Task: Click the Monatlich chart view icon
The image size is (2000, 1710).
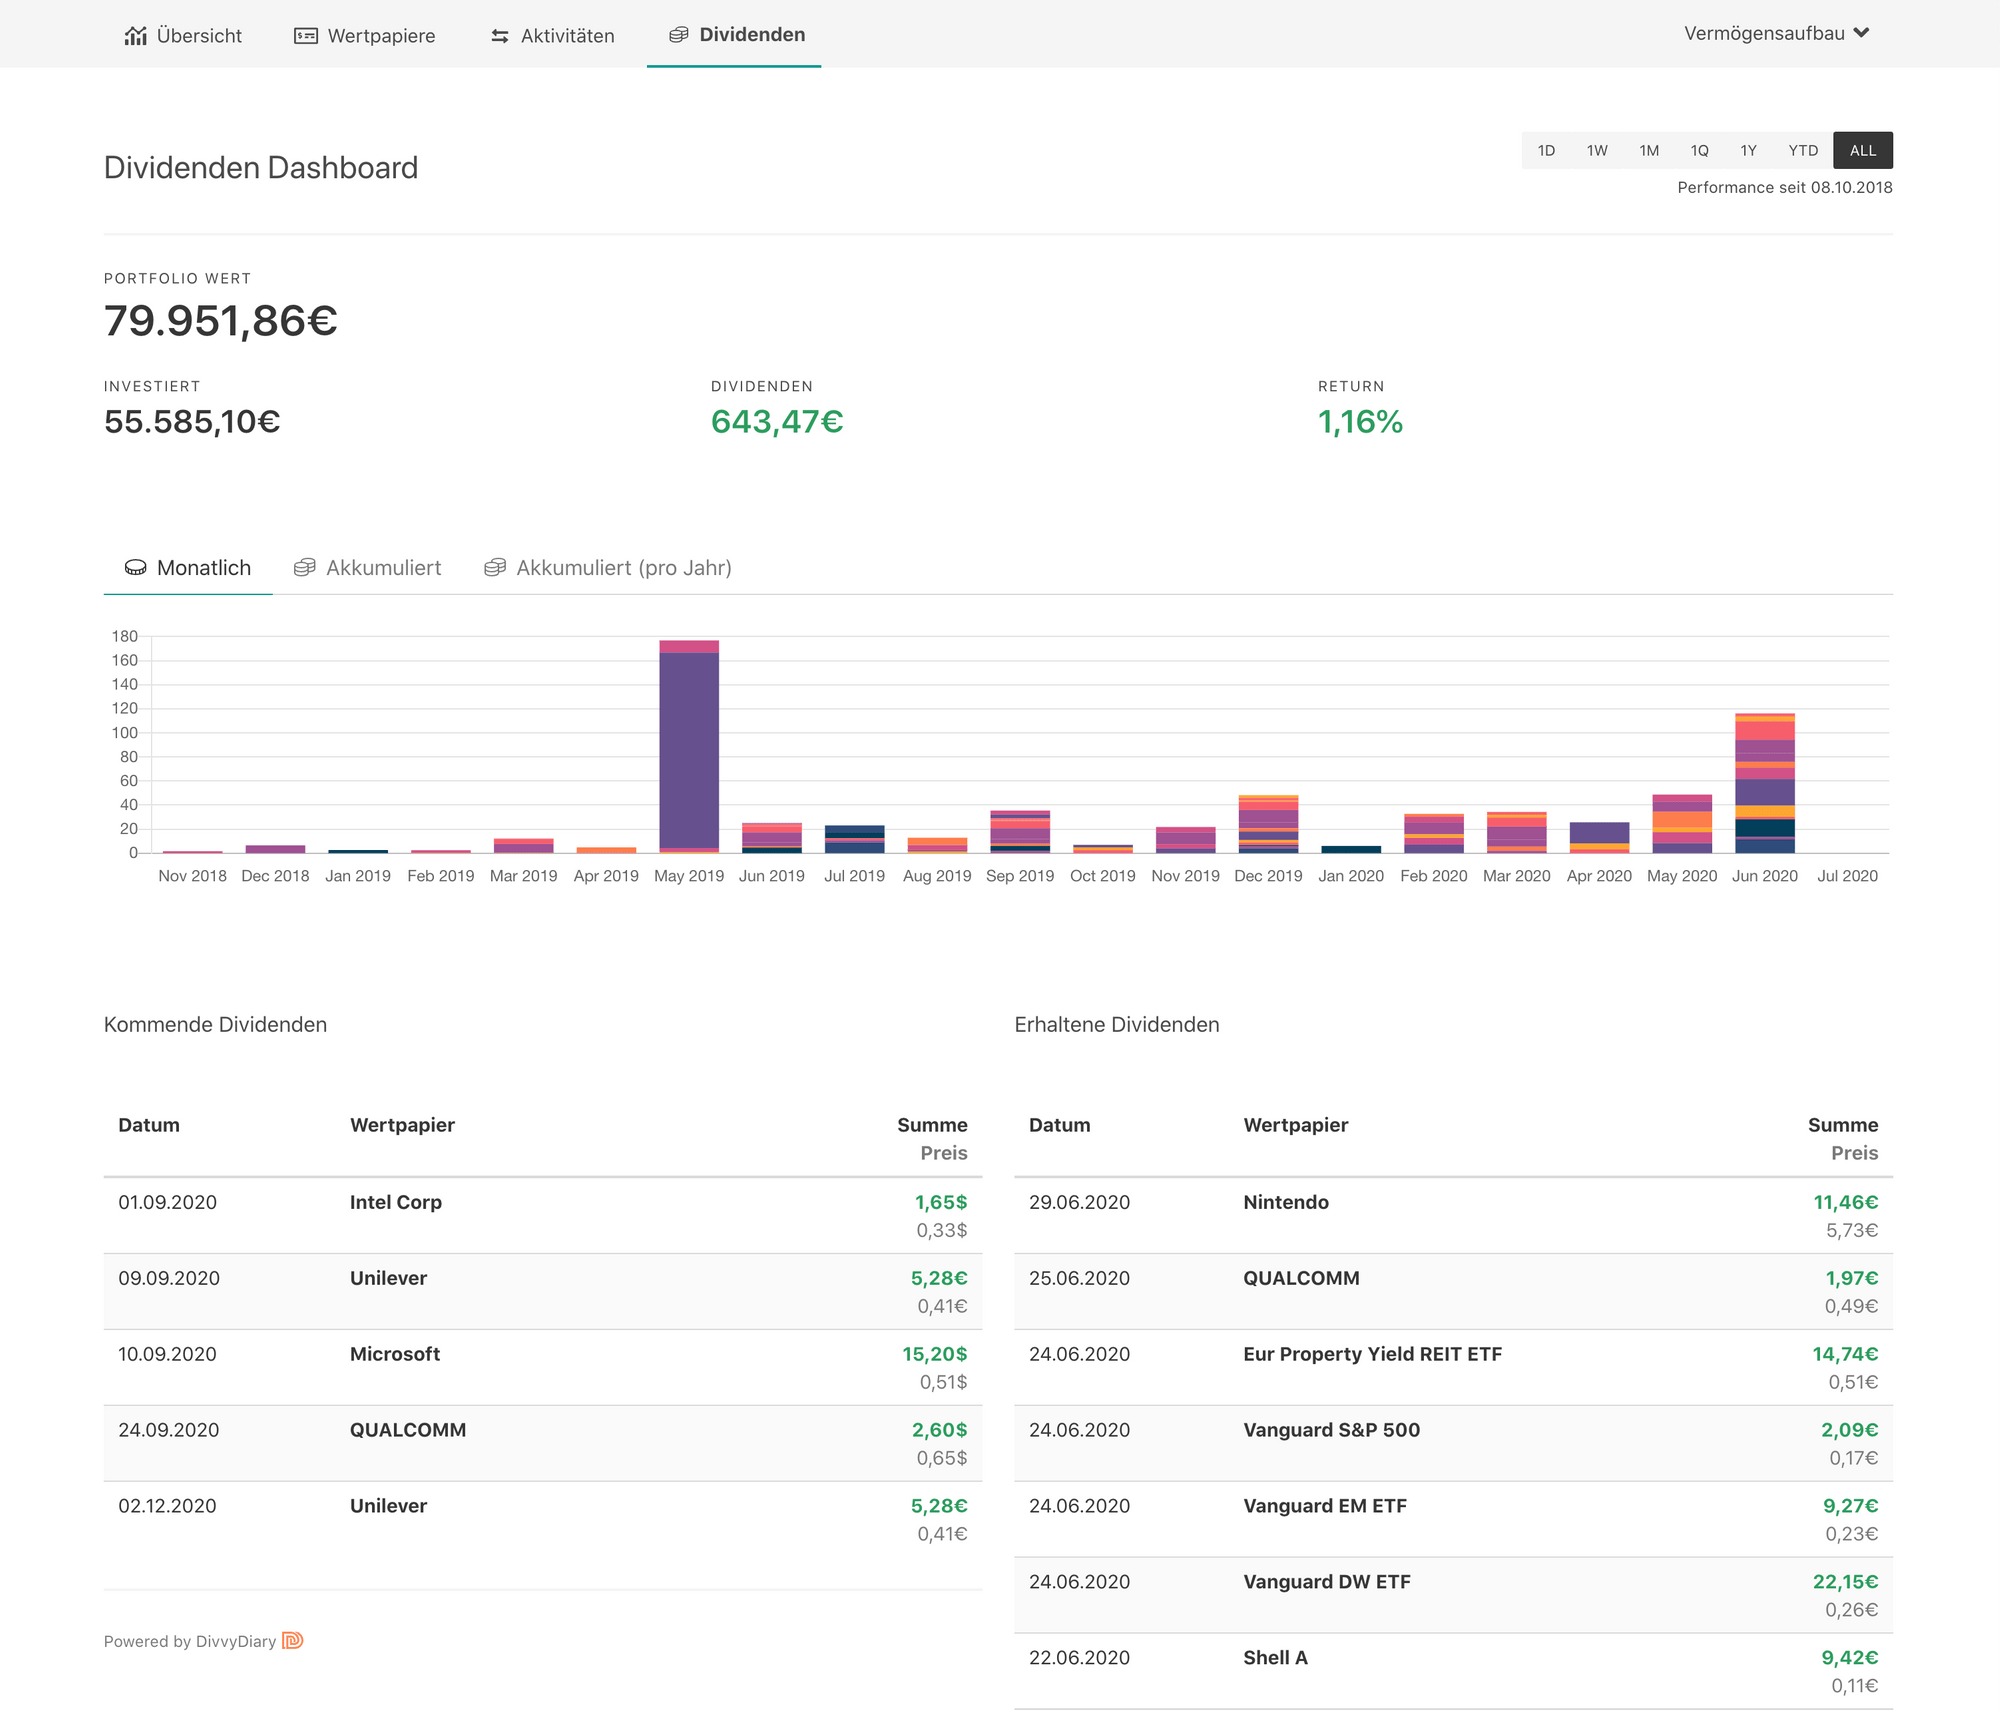Action: (134, 568)
